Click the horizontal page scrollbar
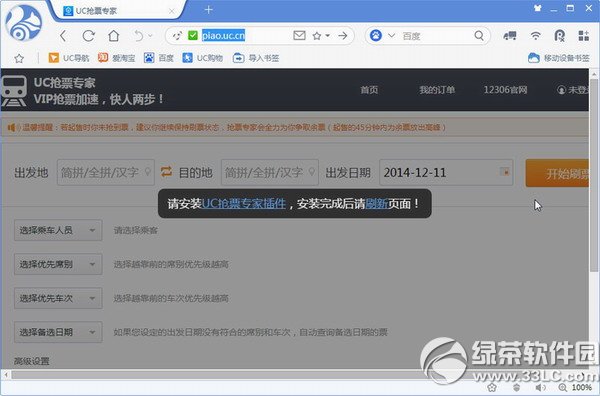This screenshot has height=396, width=600. point(295,375)
